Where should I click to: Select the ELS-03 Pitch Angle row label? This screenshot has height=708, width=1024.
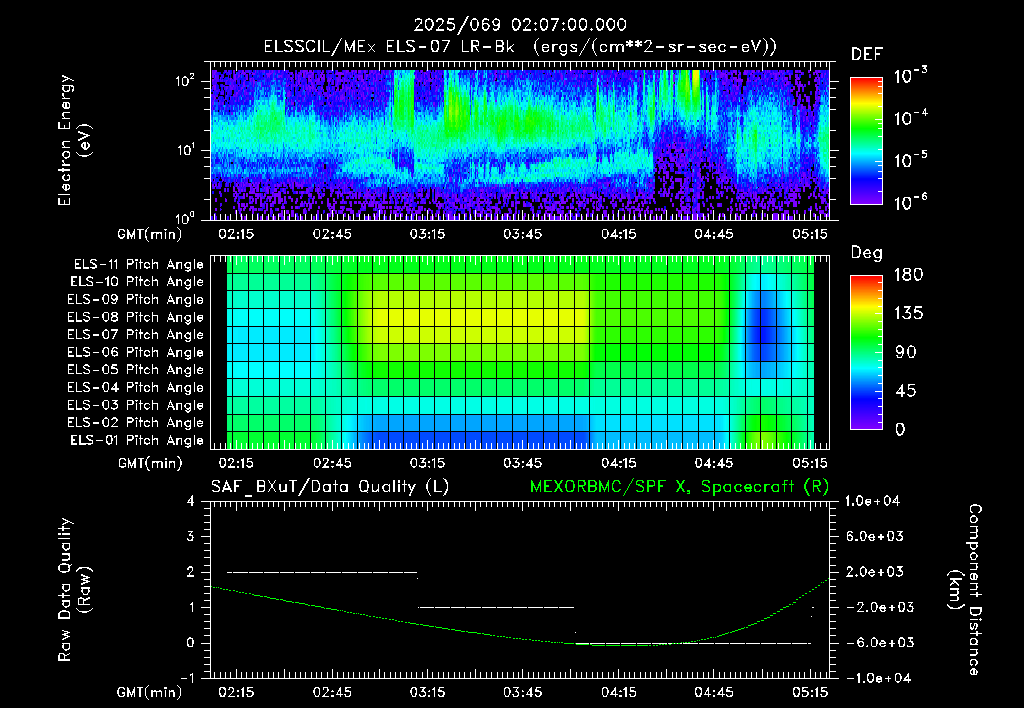[136, 405]
